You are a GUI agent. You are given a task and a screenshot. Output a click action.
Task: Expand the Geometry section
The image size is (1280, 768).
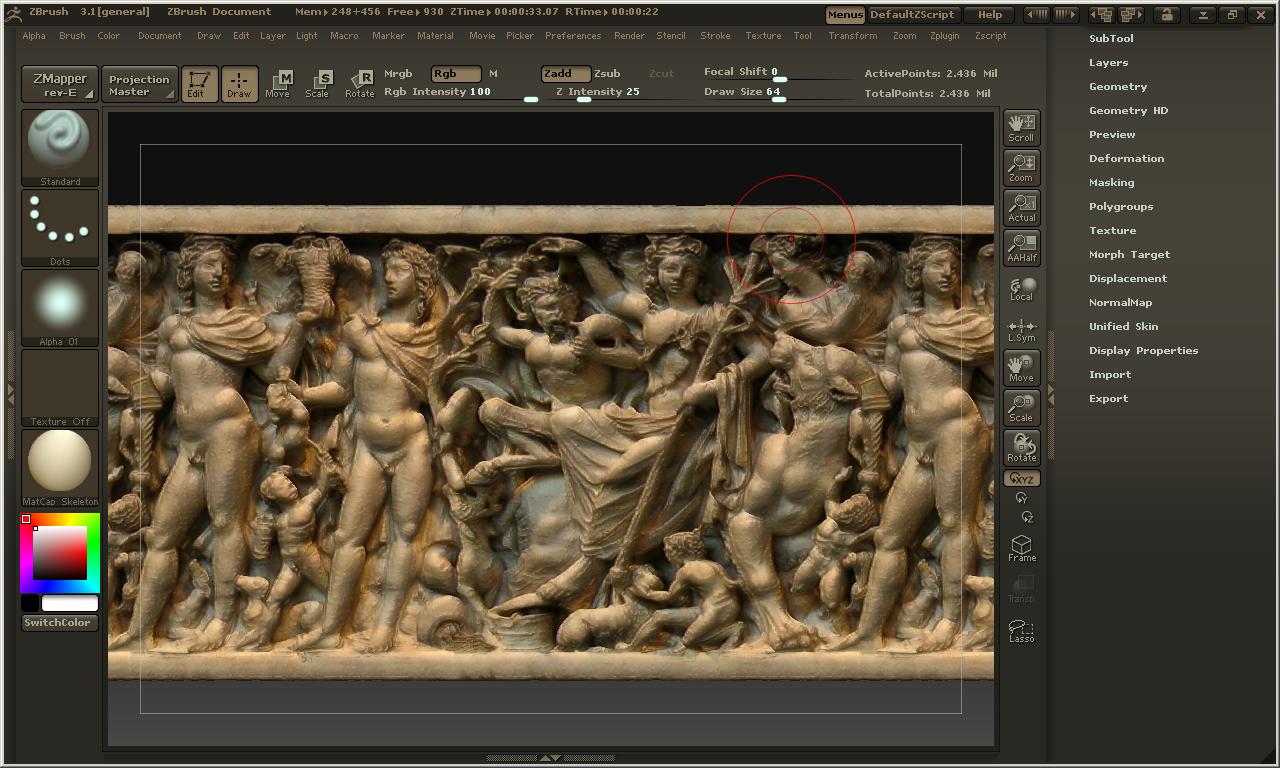(x=1118, y=86)
